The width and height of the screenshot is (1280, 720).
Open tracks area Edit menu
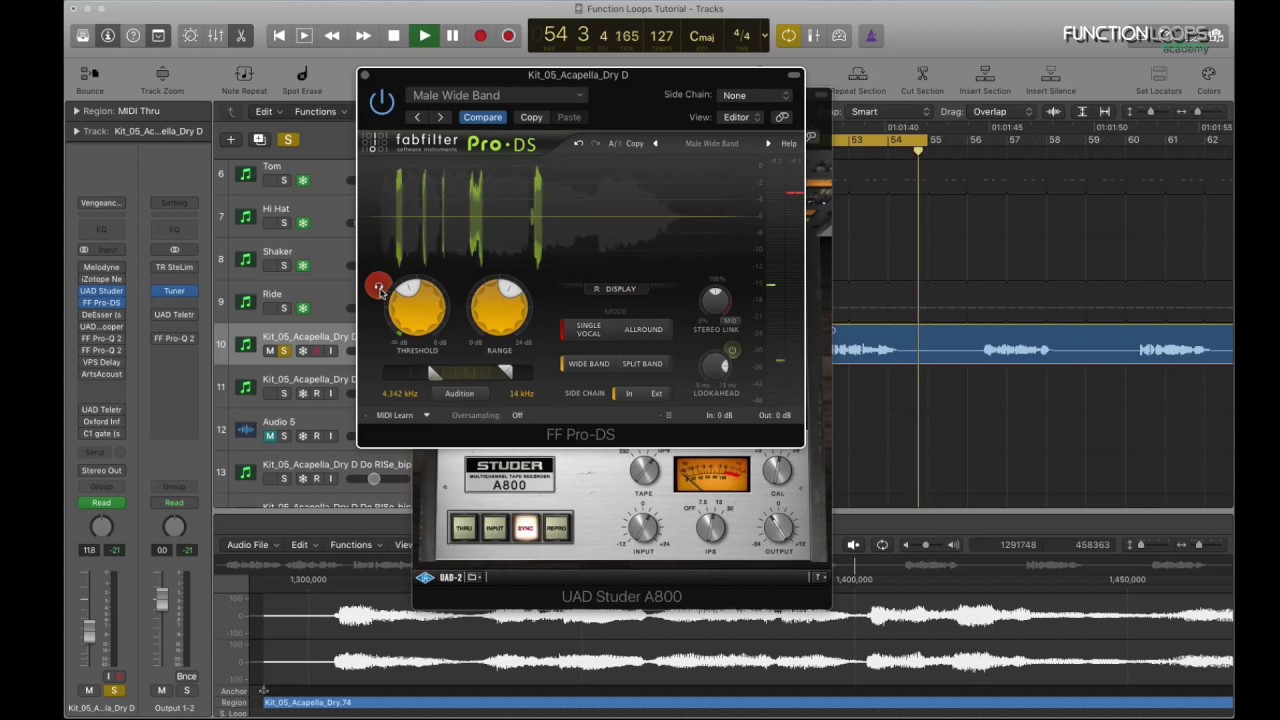point(269,111)
